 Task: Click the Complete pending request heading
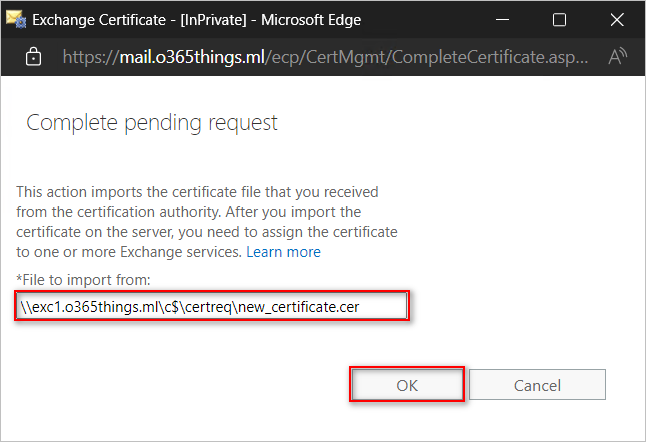pos(152,123)
